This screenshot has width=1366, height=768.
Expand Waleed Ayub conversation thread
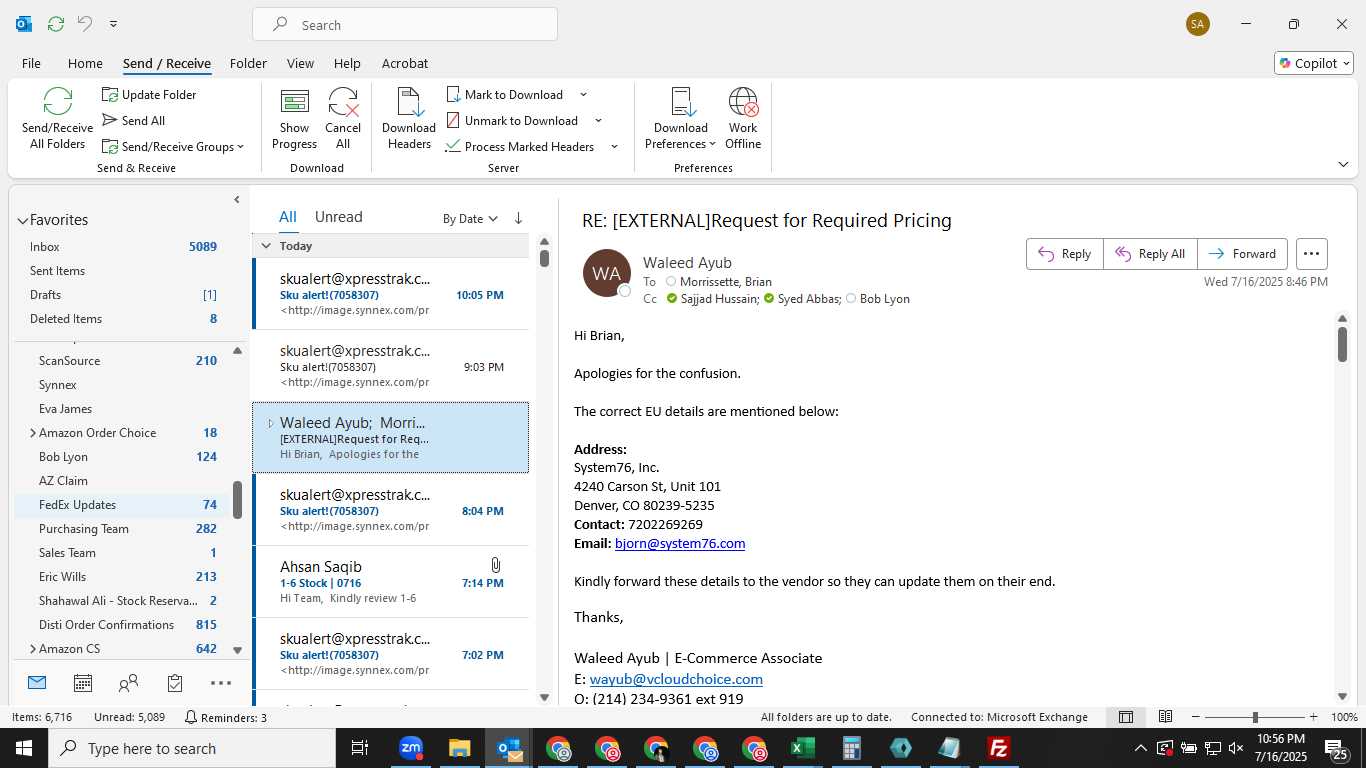[x=270, y=423]
